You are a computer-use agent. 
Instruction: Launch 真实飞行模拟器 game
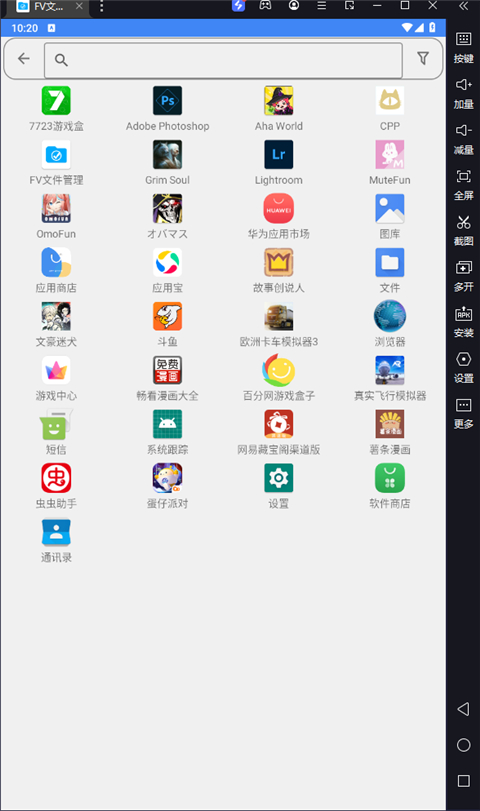point(389,370)
